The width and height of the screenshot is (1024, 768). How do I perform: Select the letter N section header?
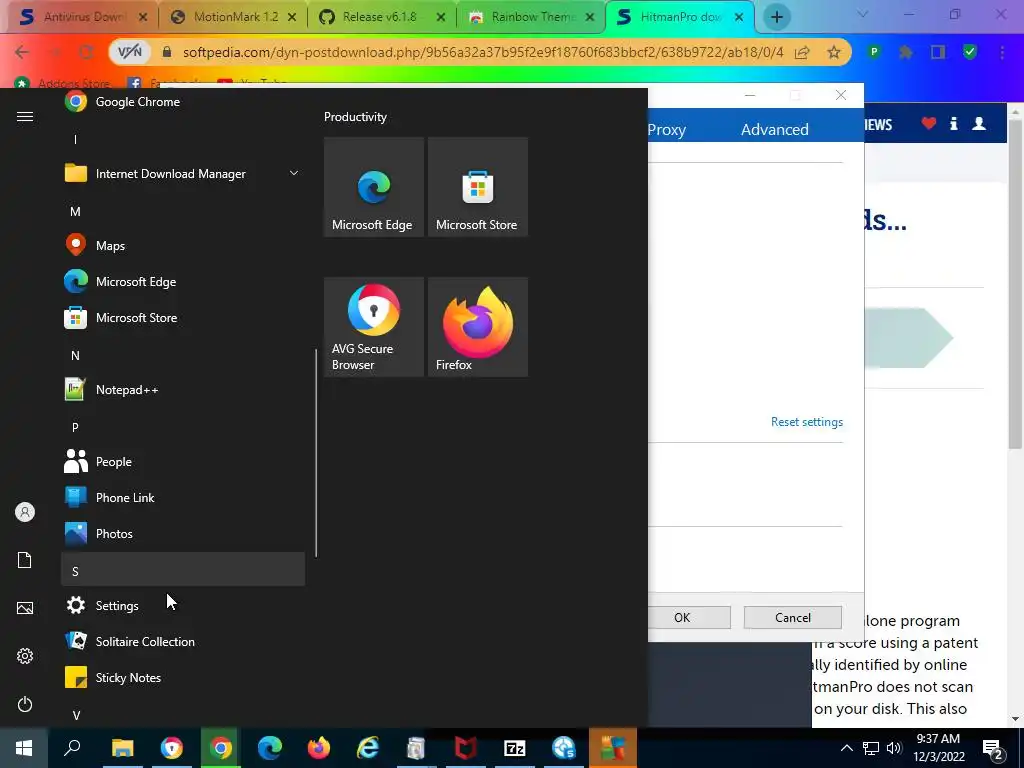[x=75, y=355]
